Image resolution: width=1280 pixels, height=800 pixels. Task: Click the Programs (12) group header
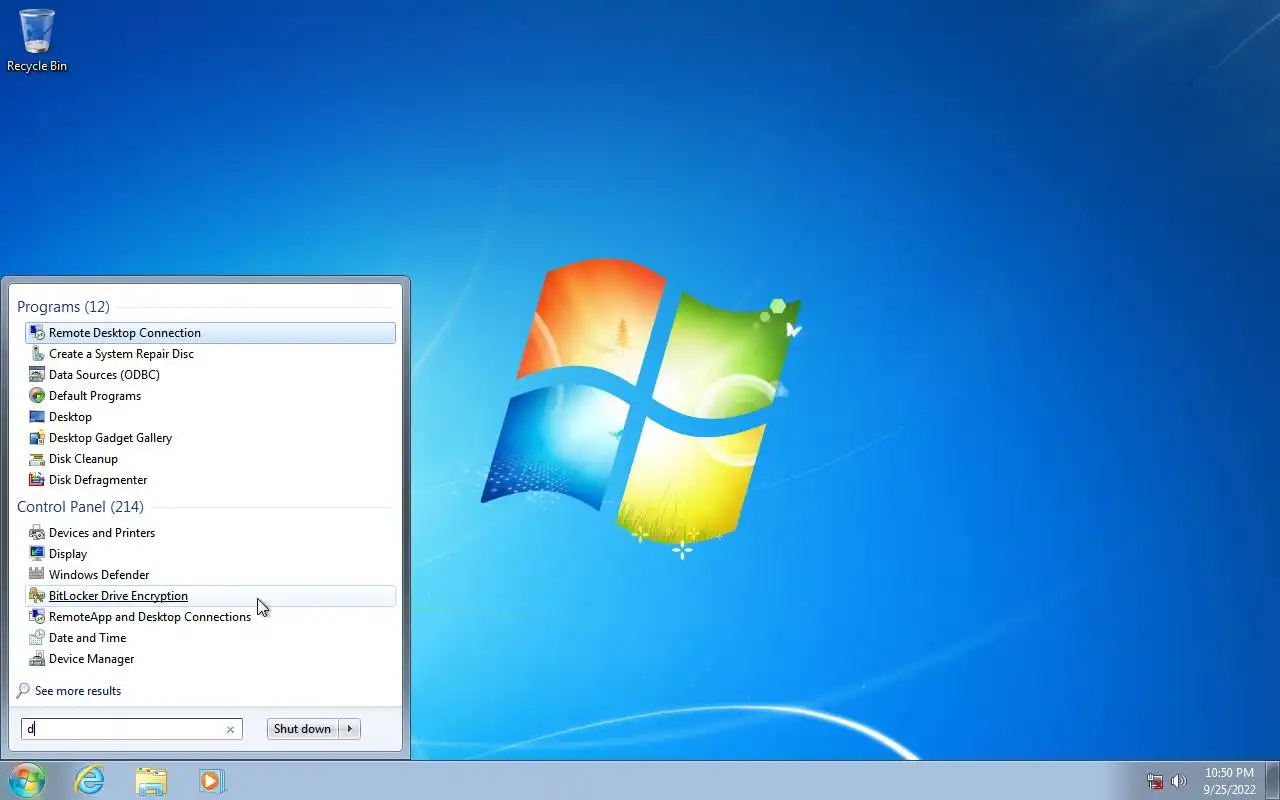[x=63, y=307]
